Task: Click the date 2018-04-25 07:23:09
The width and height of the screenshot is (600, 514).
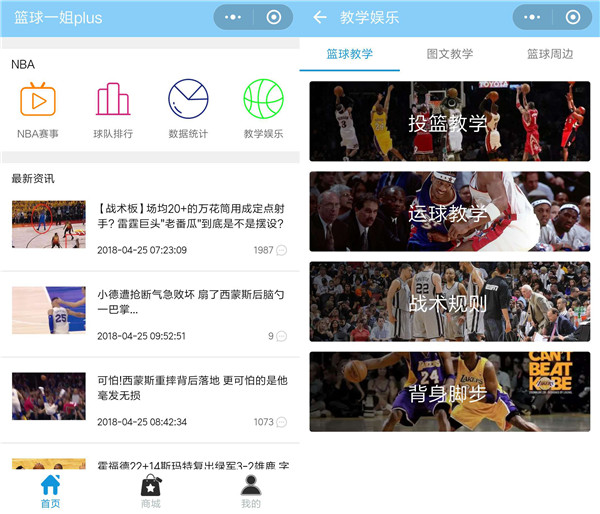Action: pos(142,250)
